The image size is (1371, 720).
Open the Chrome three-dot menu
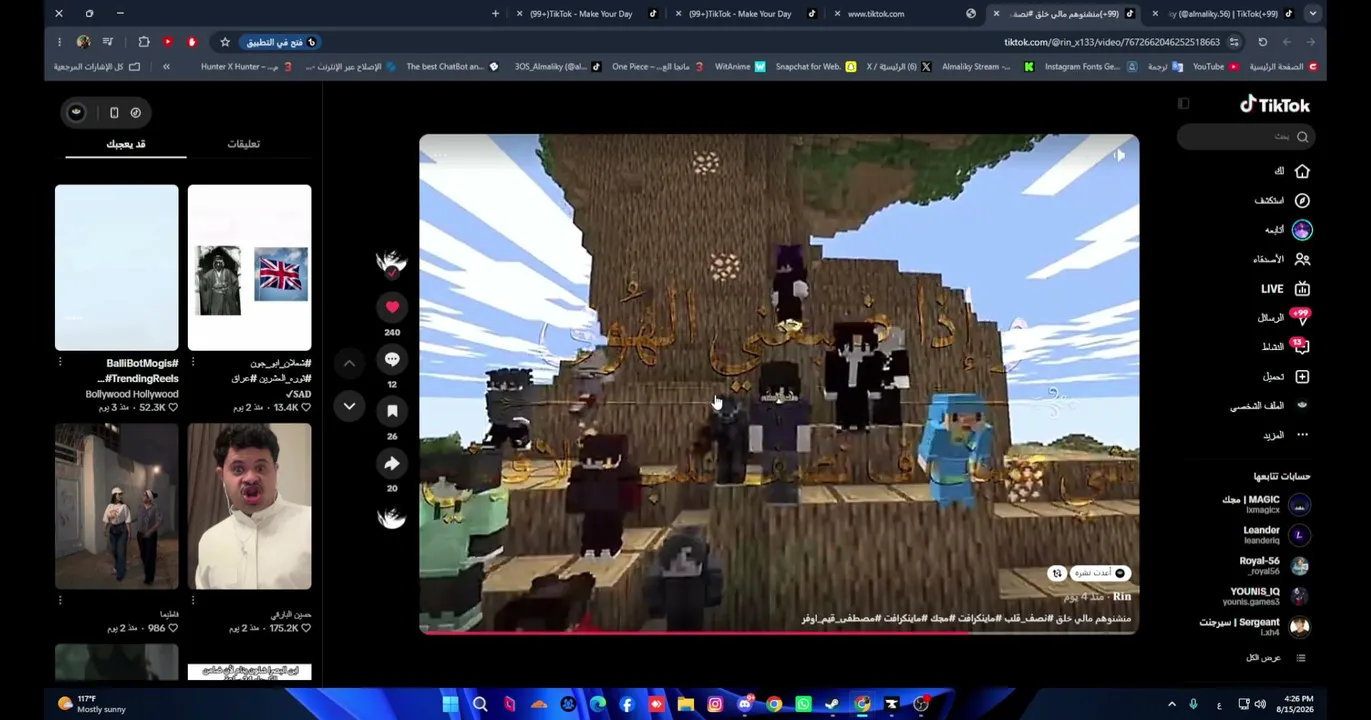[x=59, y=42]
